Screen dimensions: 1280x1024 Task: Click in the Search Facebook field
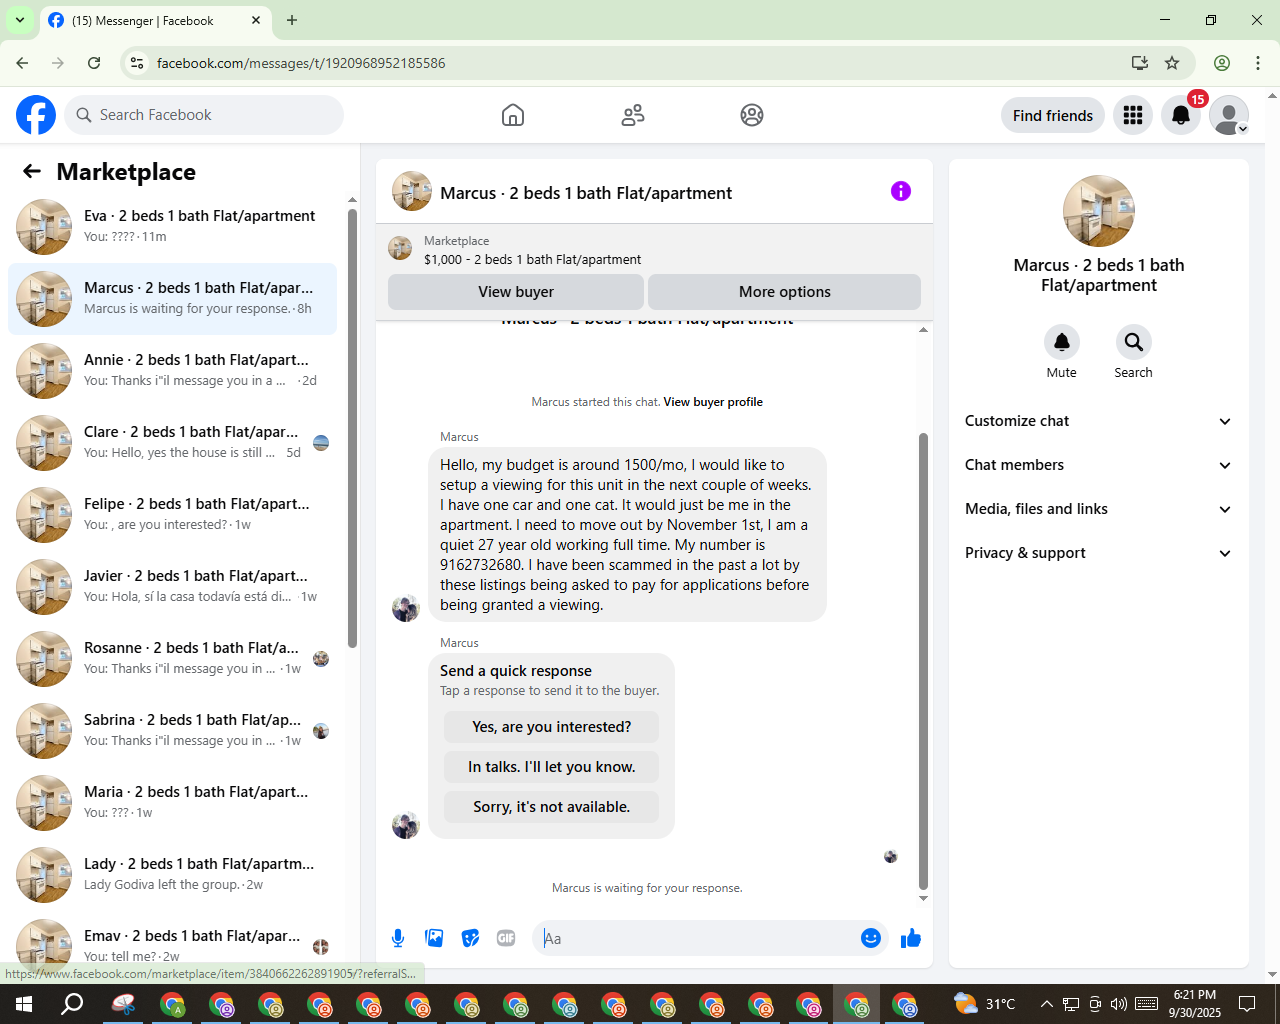pos(204,115)
